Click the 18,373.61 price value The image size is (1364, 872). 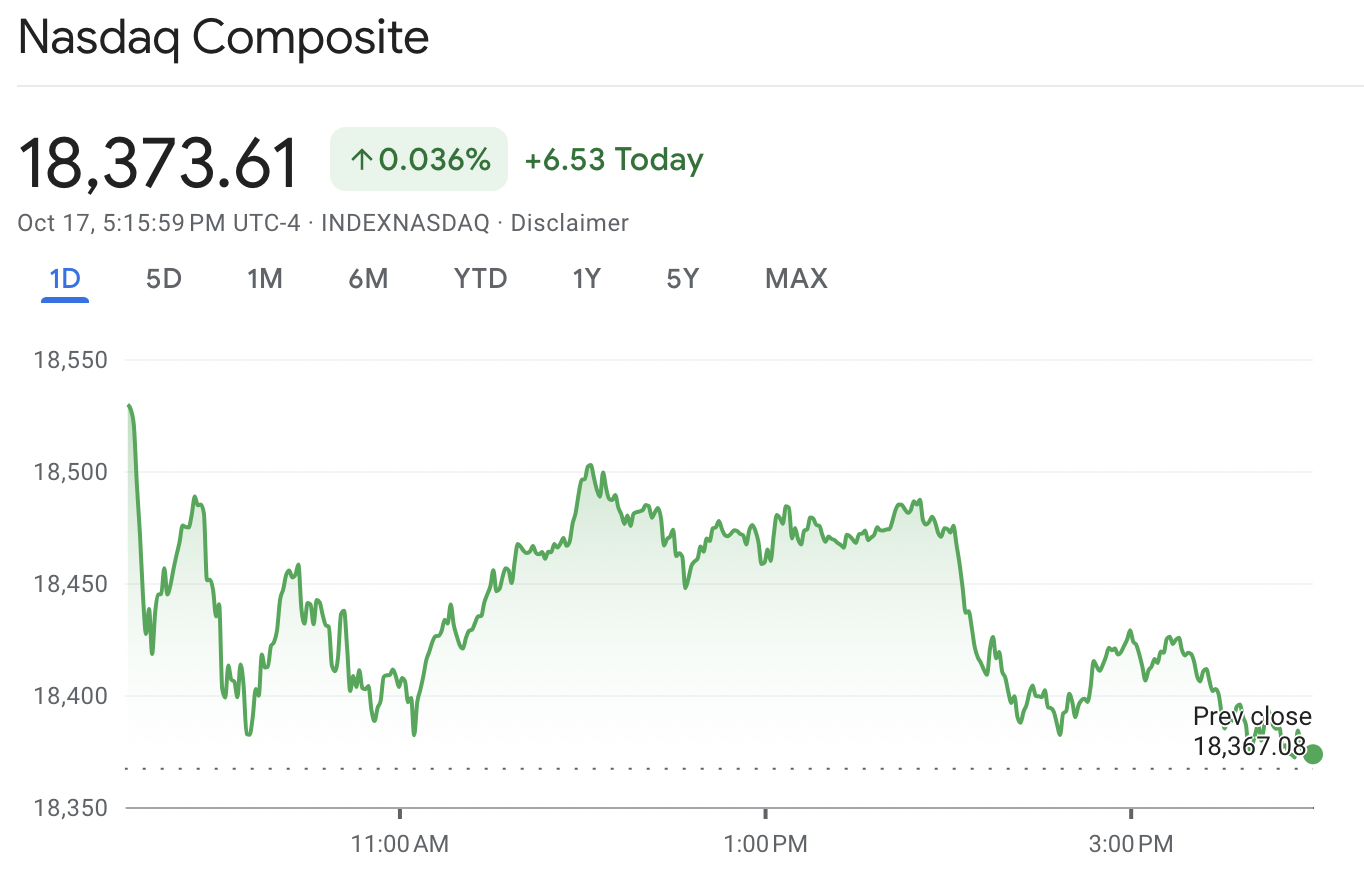pos(157,160)
